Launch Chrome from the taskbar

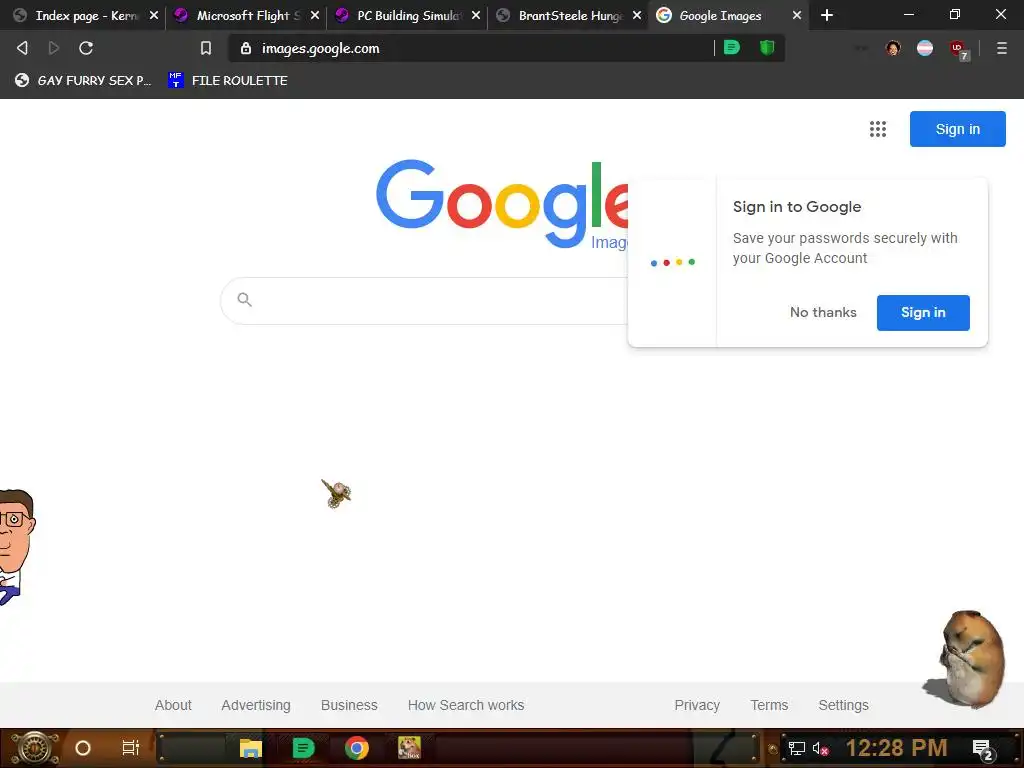[357, 748]
